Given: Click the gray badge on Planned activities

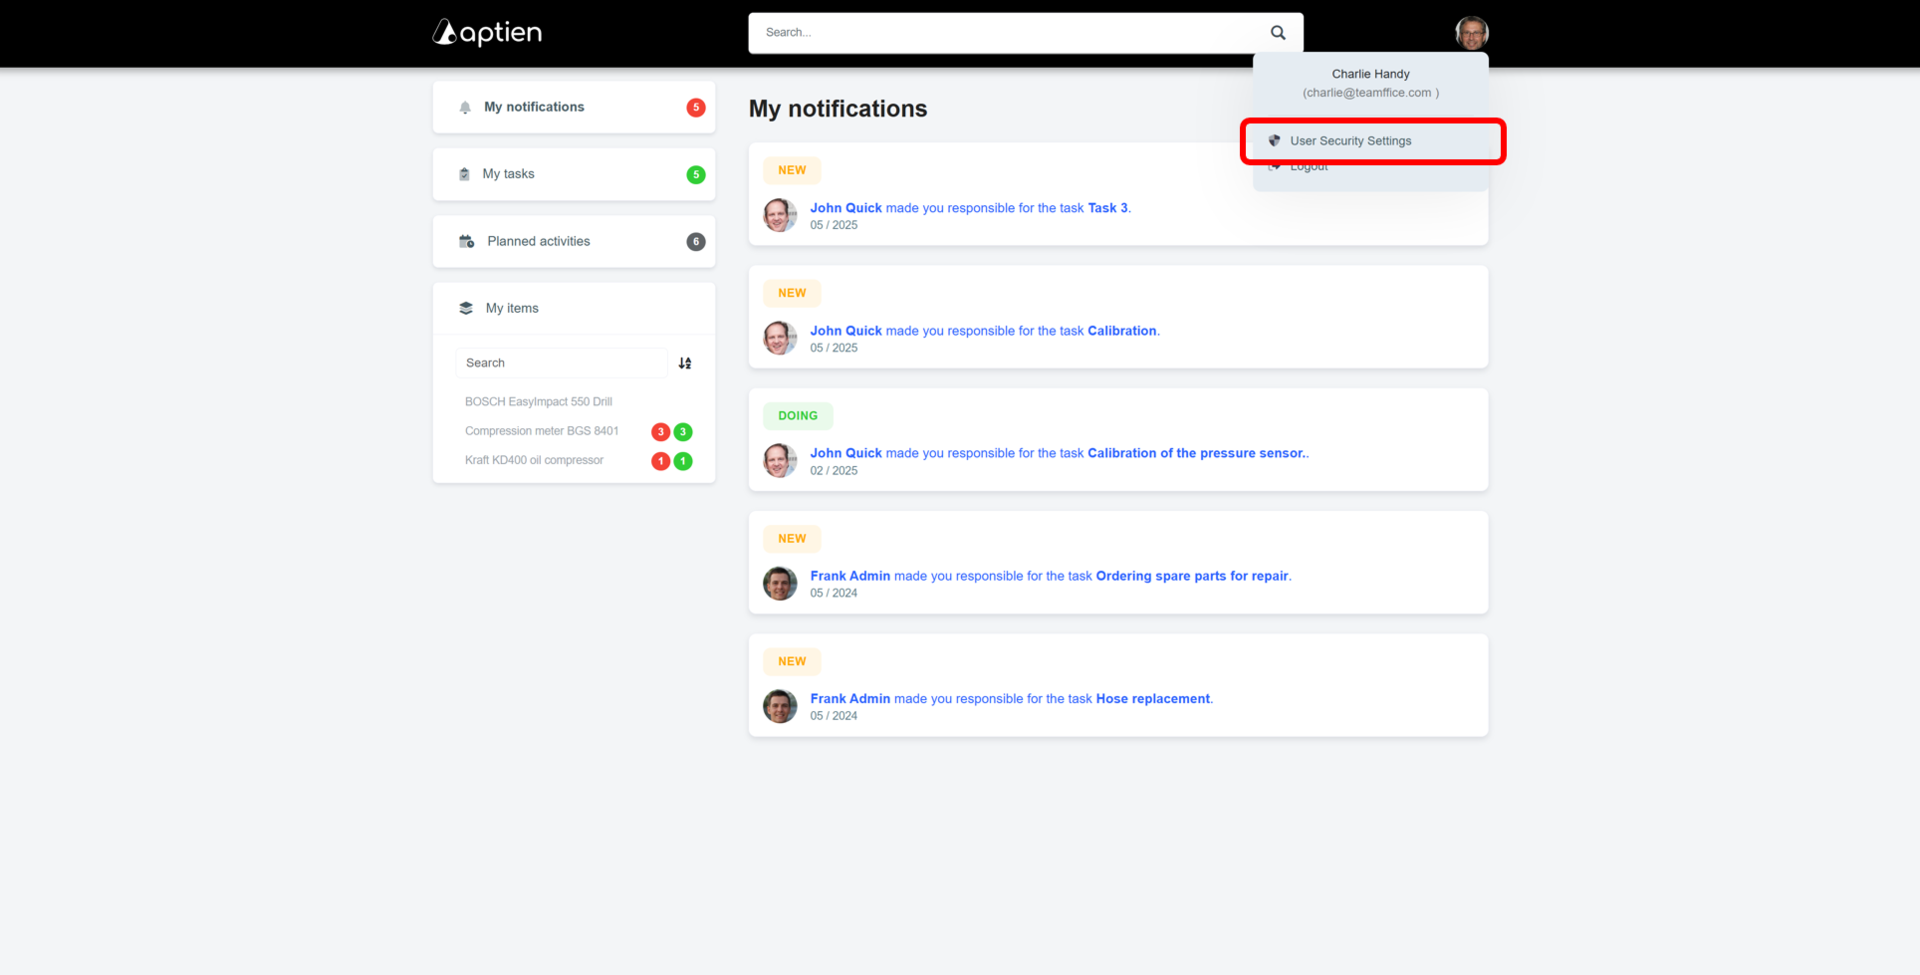Looking at the screenshot, I should pos(696,242).
